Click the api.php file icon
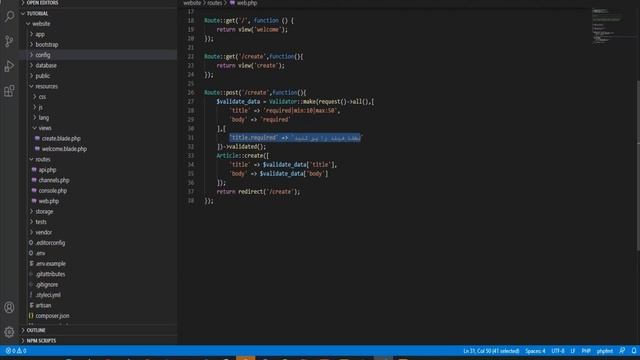This screenshot has height=360, width=640. (34, 170)
